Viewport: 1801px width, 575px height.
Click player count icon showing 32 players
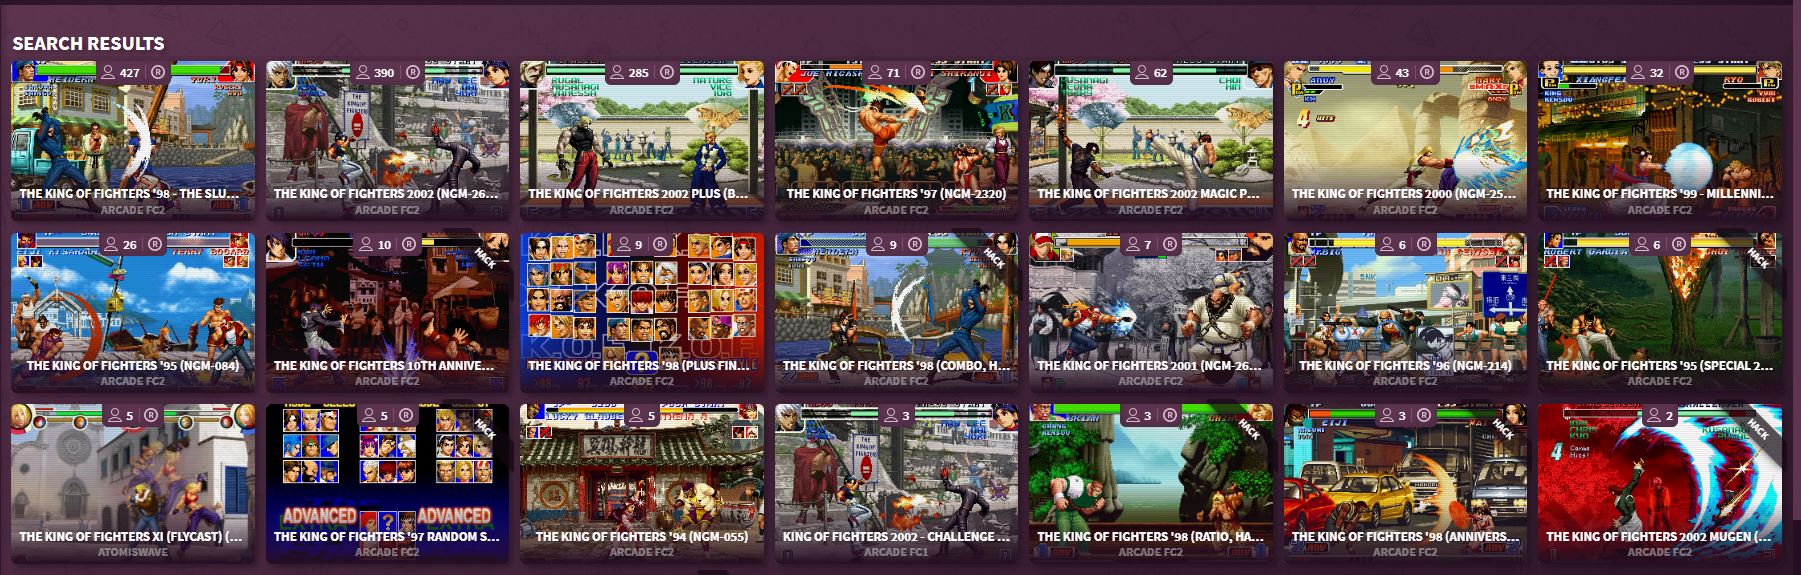(1638, 72)
